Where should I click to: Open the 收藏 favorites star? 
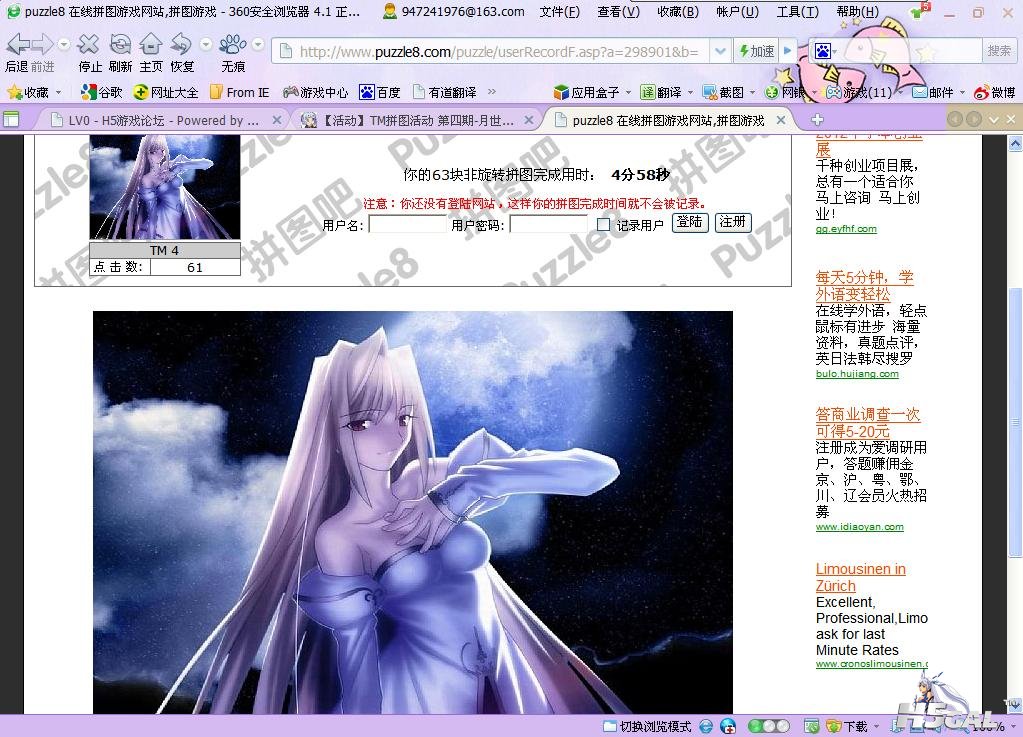point(28,93)
